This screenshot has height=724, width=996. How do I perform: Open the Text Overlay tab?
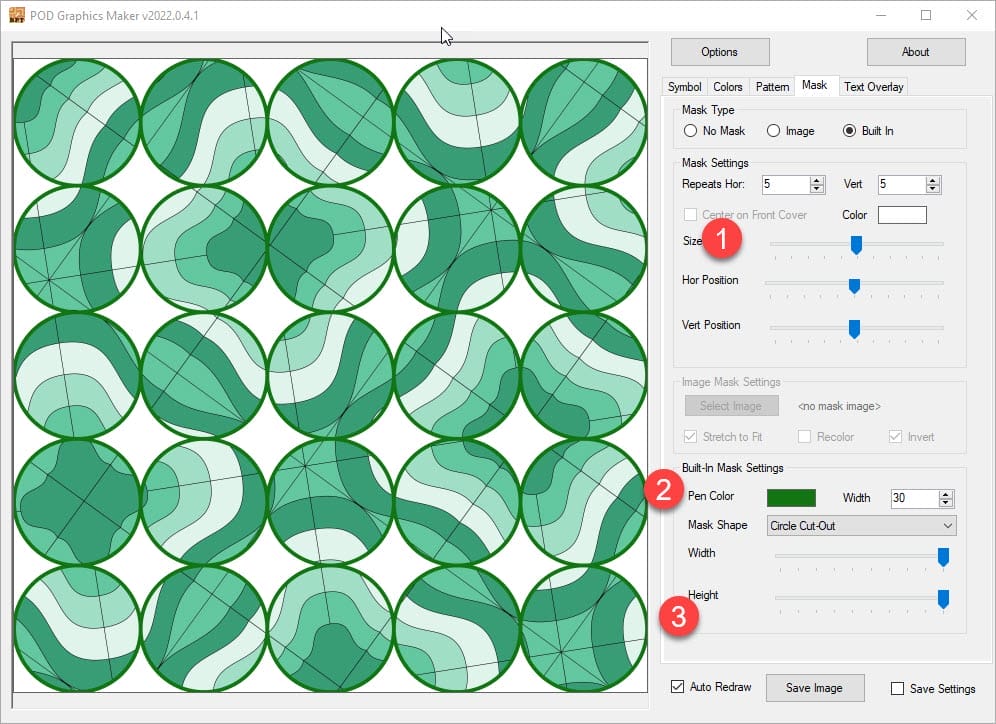(873, 87)
